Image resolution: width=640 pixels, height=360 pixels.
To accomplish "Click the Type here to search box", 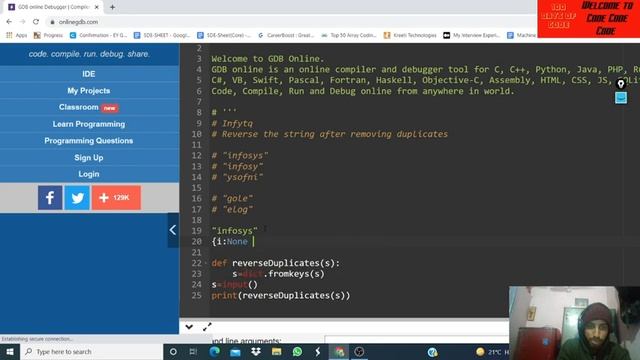I will coord(92,351).
